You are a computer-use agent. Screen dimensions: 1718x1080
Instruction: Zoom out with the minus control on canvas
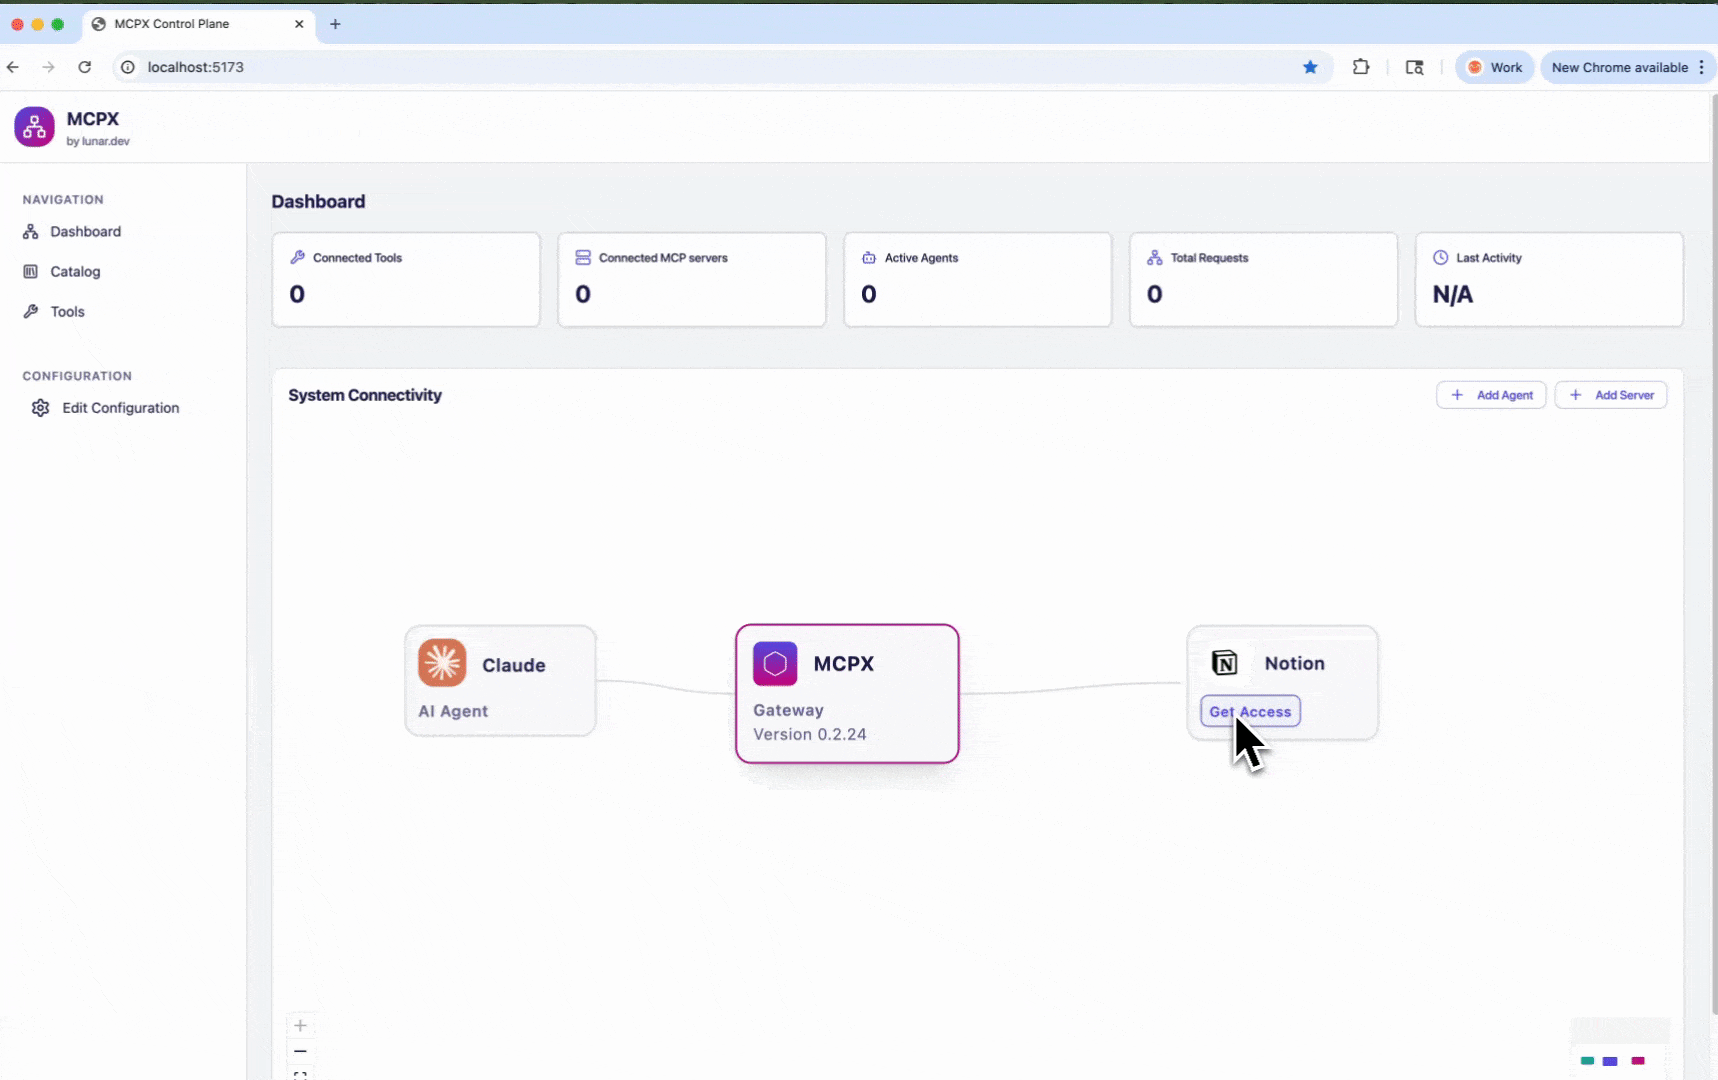[300, 1051]
